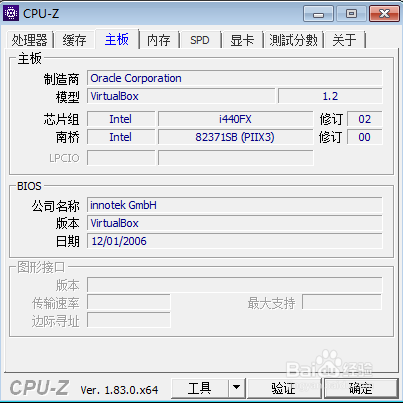Click the BIOS date 12/01/2006
This screenshot has height=403, width=403.
point(235,241)
